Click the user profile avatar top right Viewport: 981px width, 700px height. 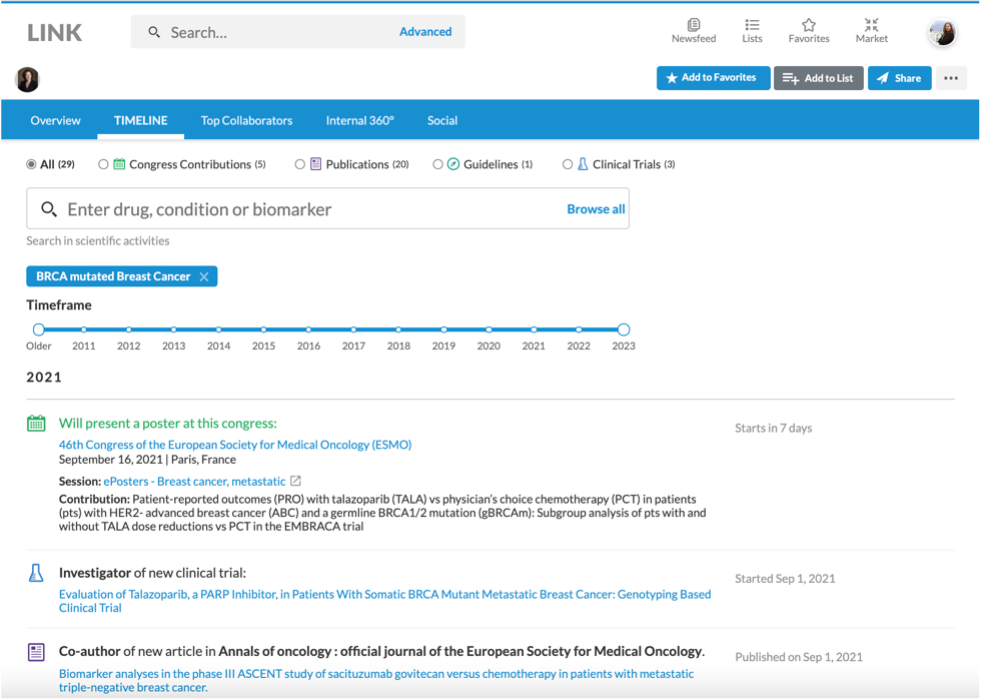pyautogui.click(x=942, y=33)
